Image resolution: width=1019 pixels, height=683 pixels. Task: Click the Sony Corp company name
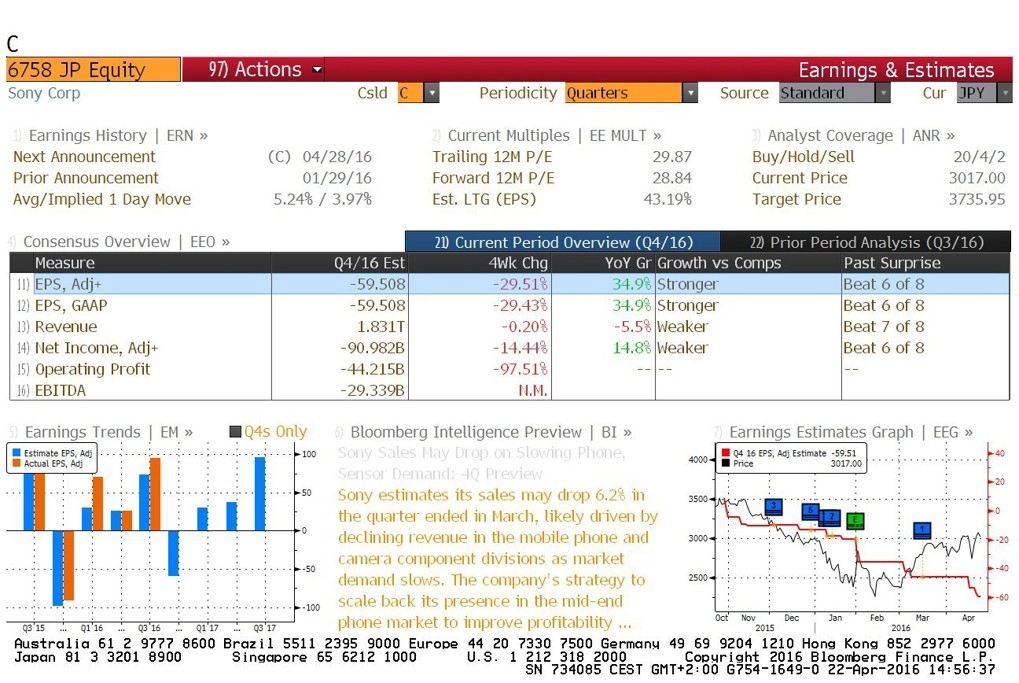click(44, 93)
